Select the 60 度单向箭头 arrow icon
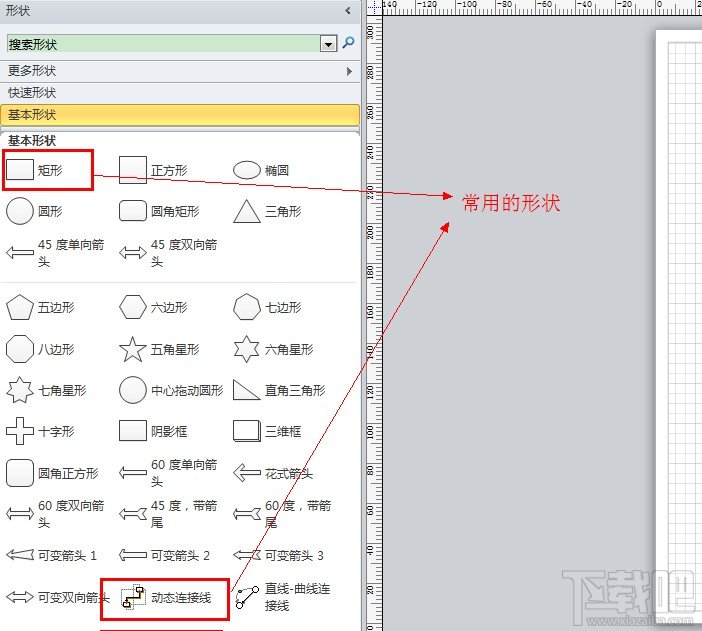 click(133, 472)
